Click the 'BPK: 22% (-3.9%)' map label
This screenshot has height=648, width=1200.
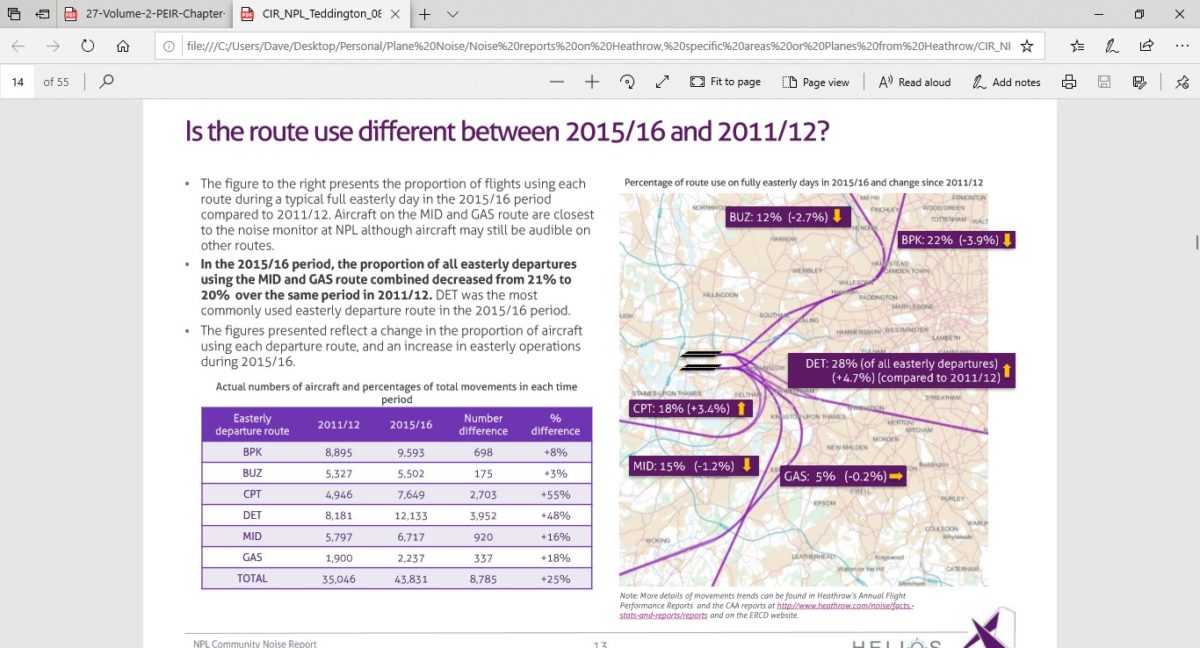click(958, 240)
